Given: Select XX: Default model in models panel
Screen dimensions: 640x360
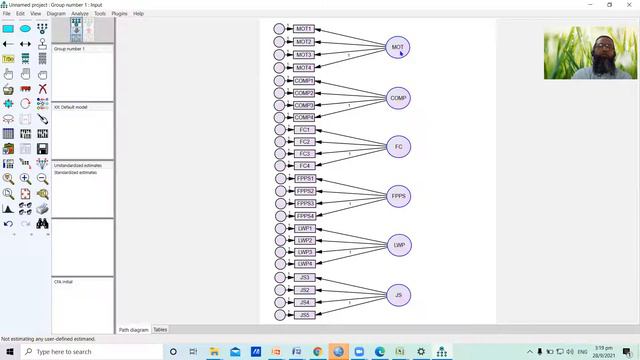Looking at the screenshot, I should [71, 107].
